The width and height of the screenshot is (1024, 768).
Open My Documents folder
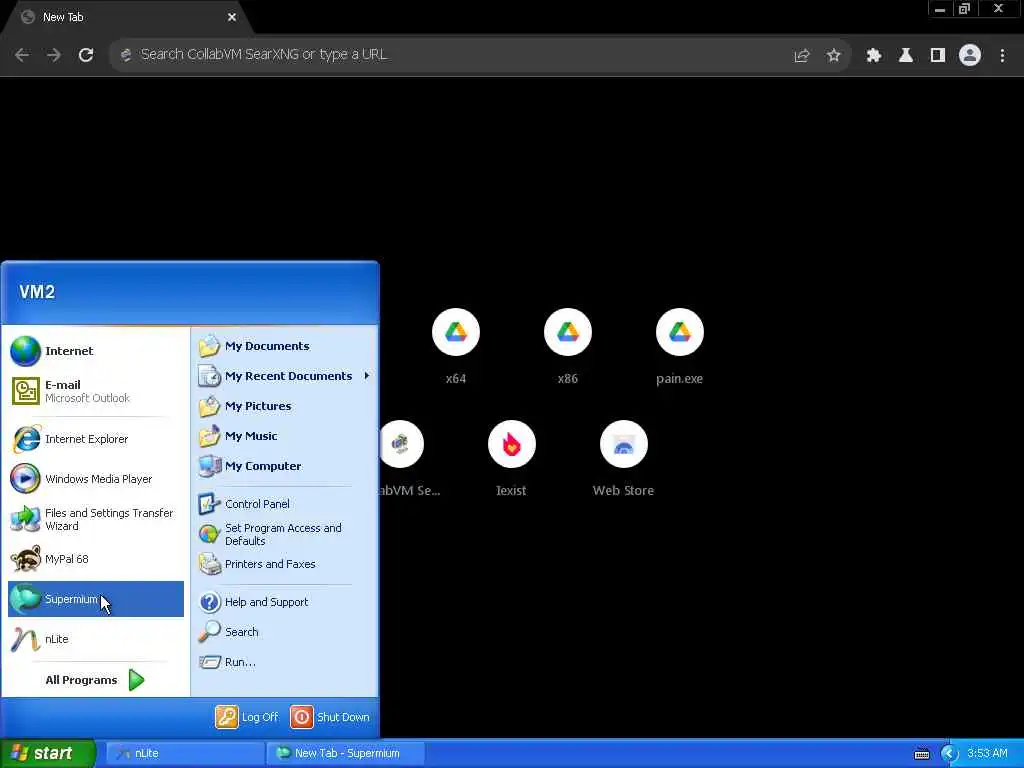coord(285,346)
